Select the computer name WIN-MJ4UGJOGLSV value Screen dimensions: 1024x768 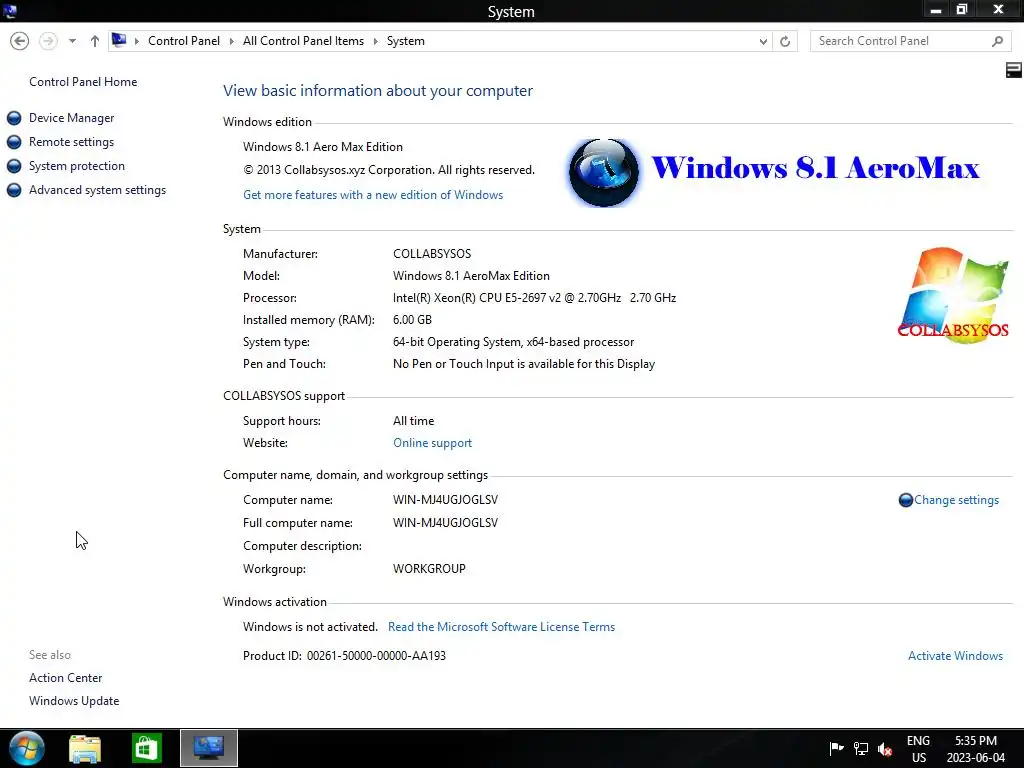(x=445, y=500)
